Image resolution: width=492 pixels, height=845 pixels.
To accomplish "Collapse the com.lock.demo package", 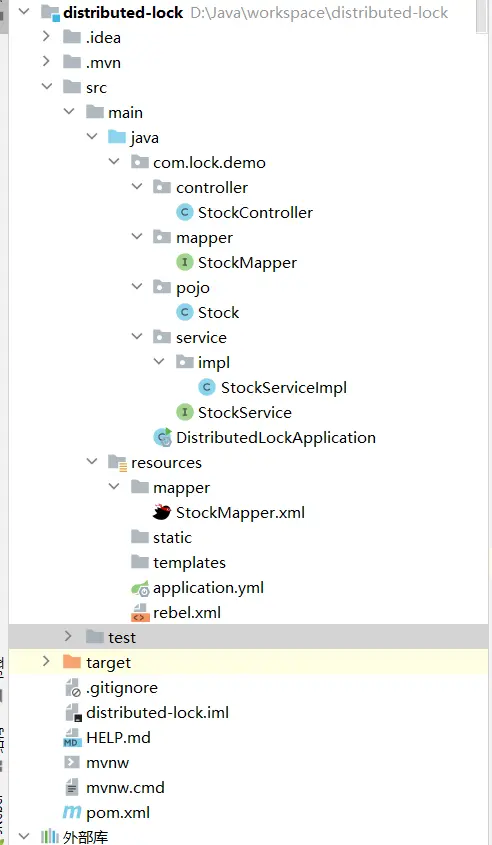I will [x=114, y=162].
